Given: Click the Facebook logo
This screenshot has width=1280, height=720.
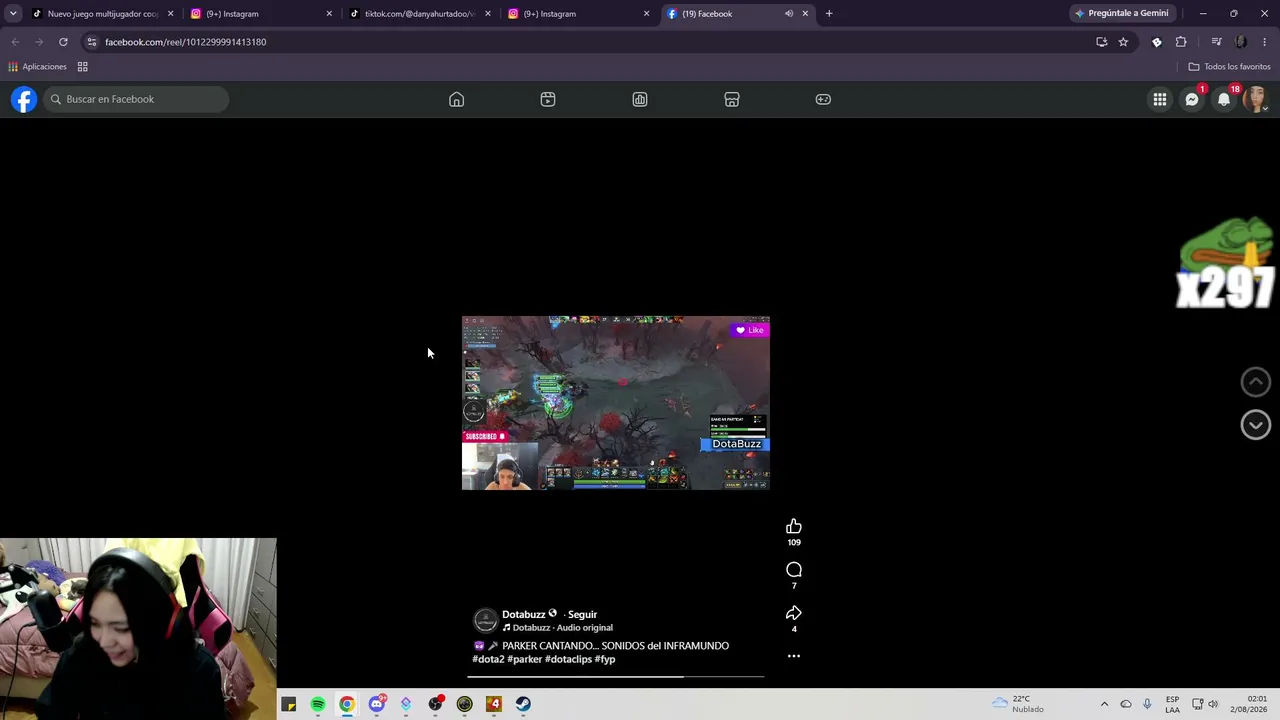Looking at the screenshot, I should click(24, 99).
